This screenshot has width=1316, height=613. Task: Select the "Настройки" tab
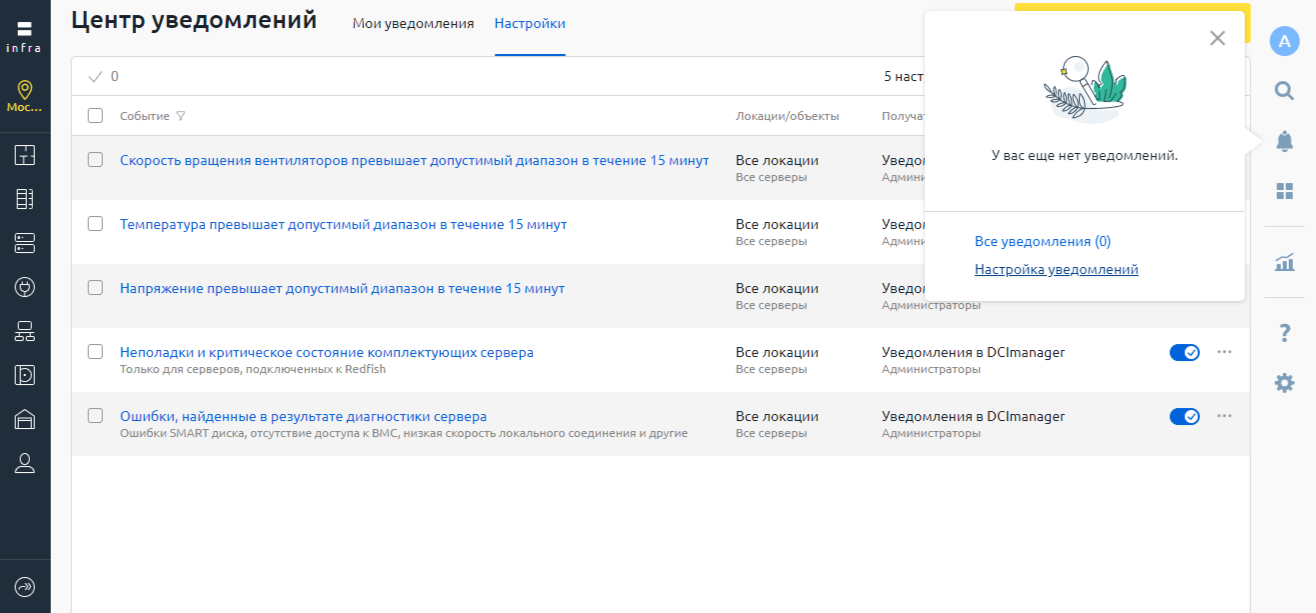530,24
